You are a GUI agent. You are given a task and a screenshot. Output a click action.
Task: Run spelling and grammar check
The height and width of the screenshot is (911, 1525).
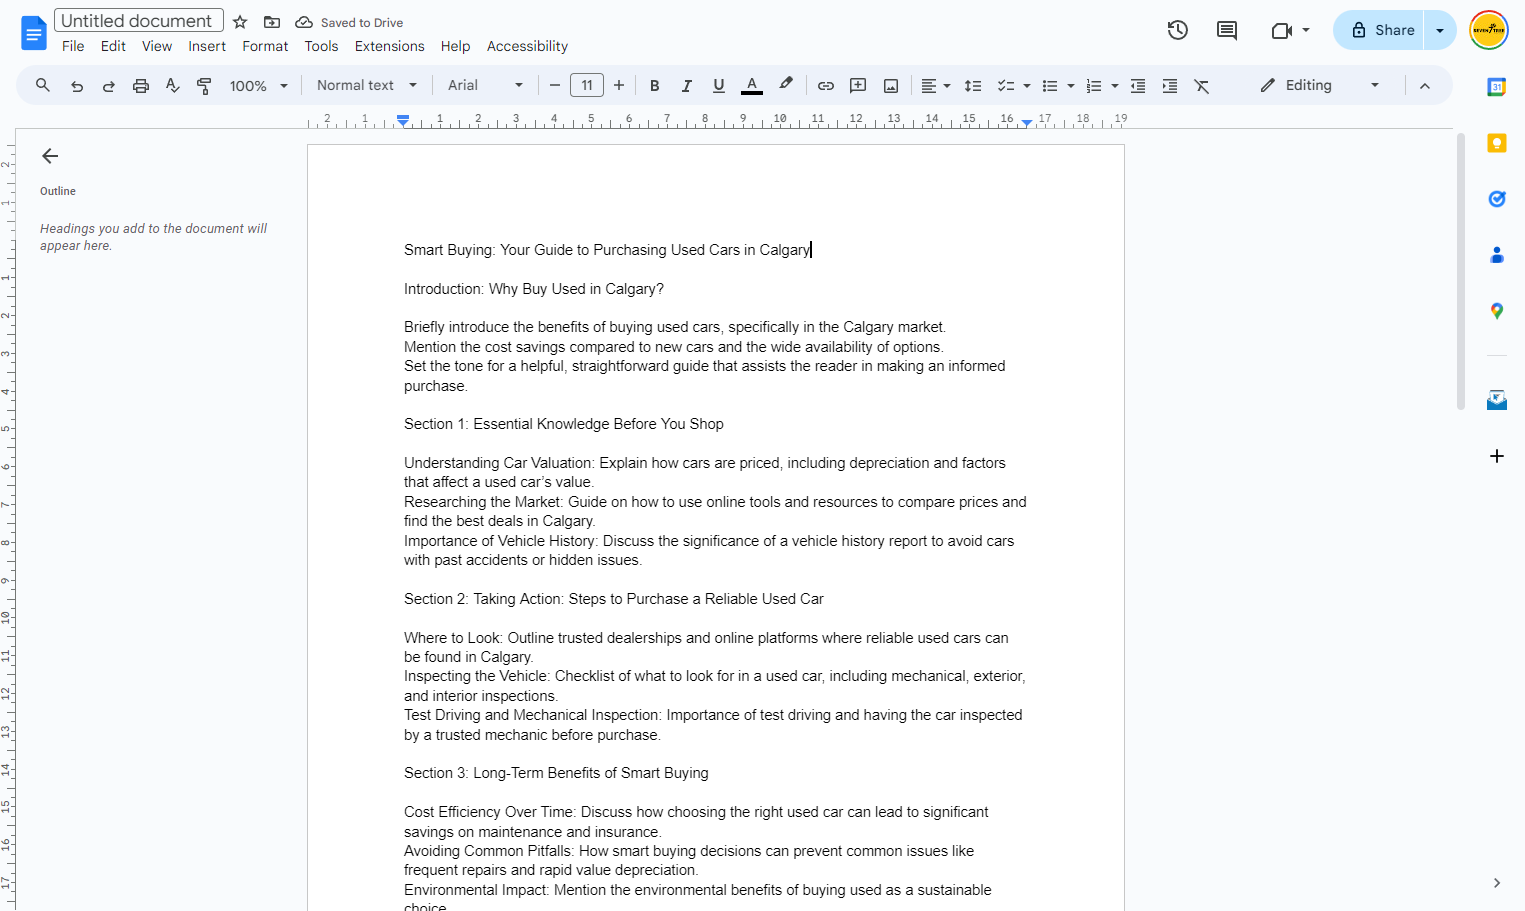[x=173, y=86]
